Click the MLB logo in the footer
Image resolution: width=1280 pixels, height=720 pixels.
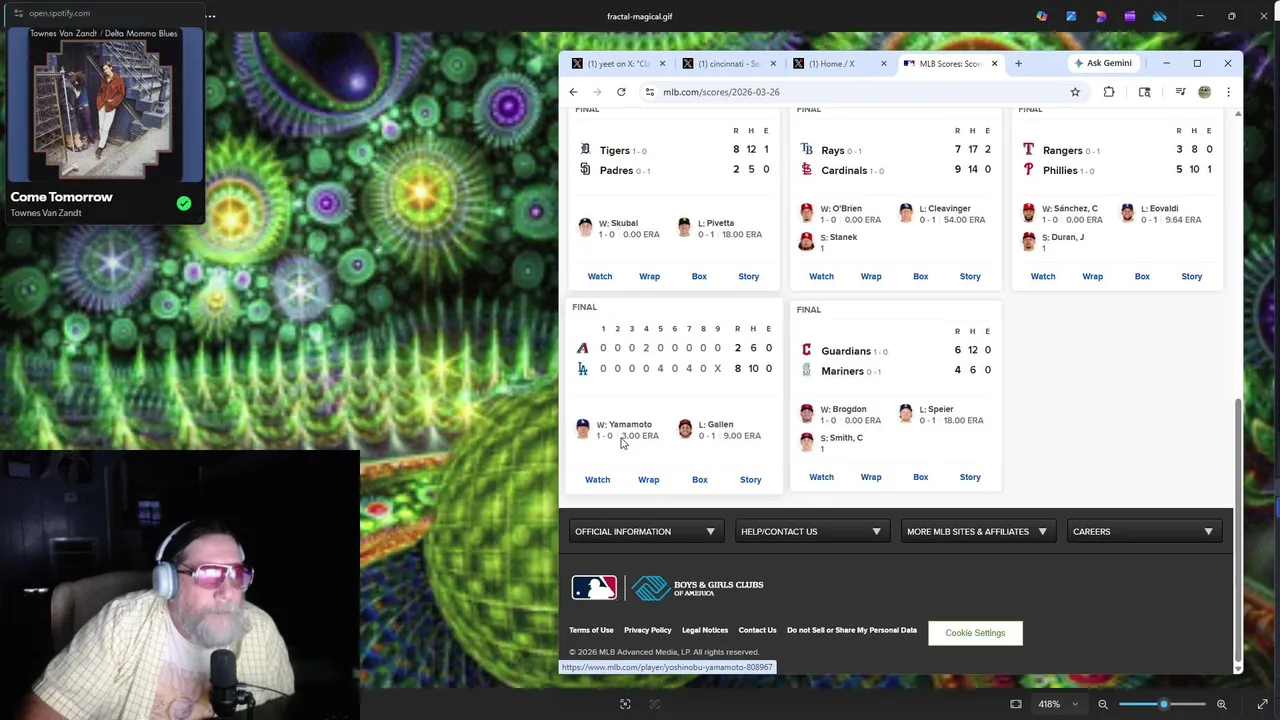pos(594,588)
